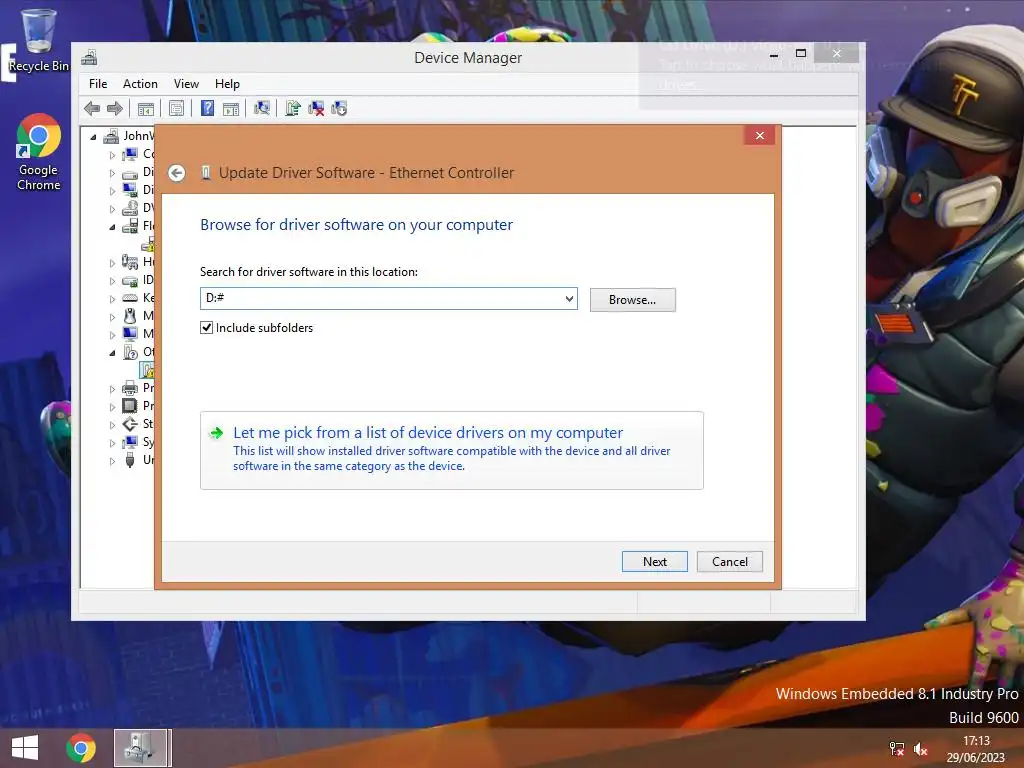The image size is (1024, 768).
Task: Select the Universal Serial Bus plug icon (Un row)
Action: click(131, 460)
